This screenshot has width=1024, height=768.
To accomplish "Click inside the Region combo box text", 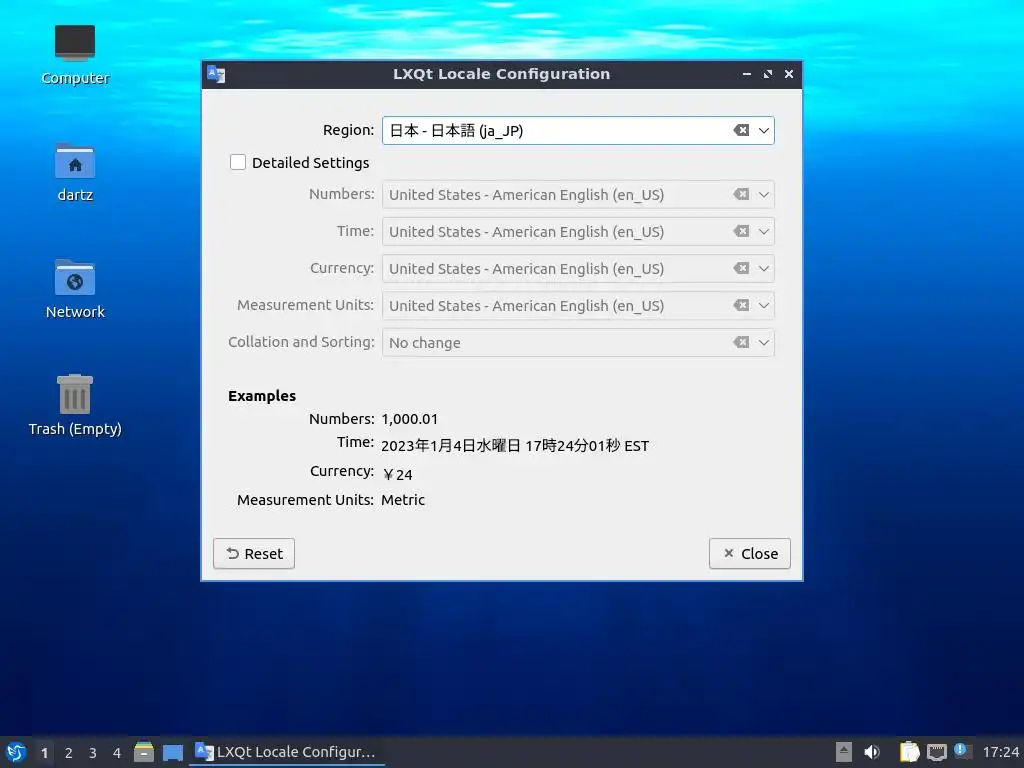I will click(456, 131).
